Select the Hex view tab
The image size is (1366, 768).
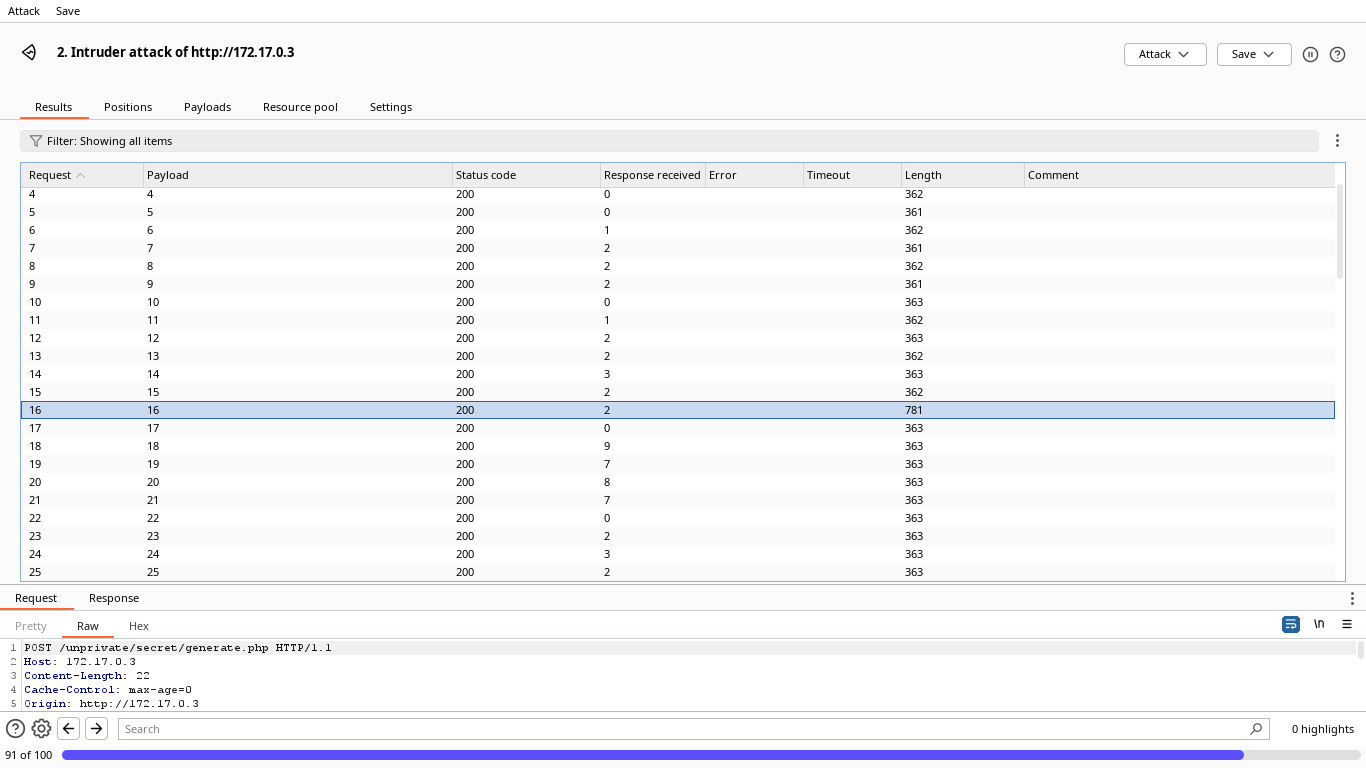click(139, 626)
